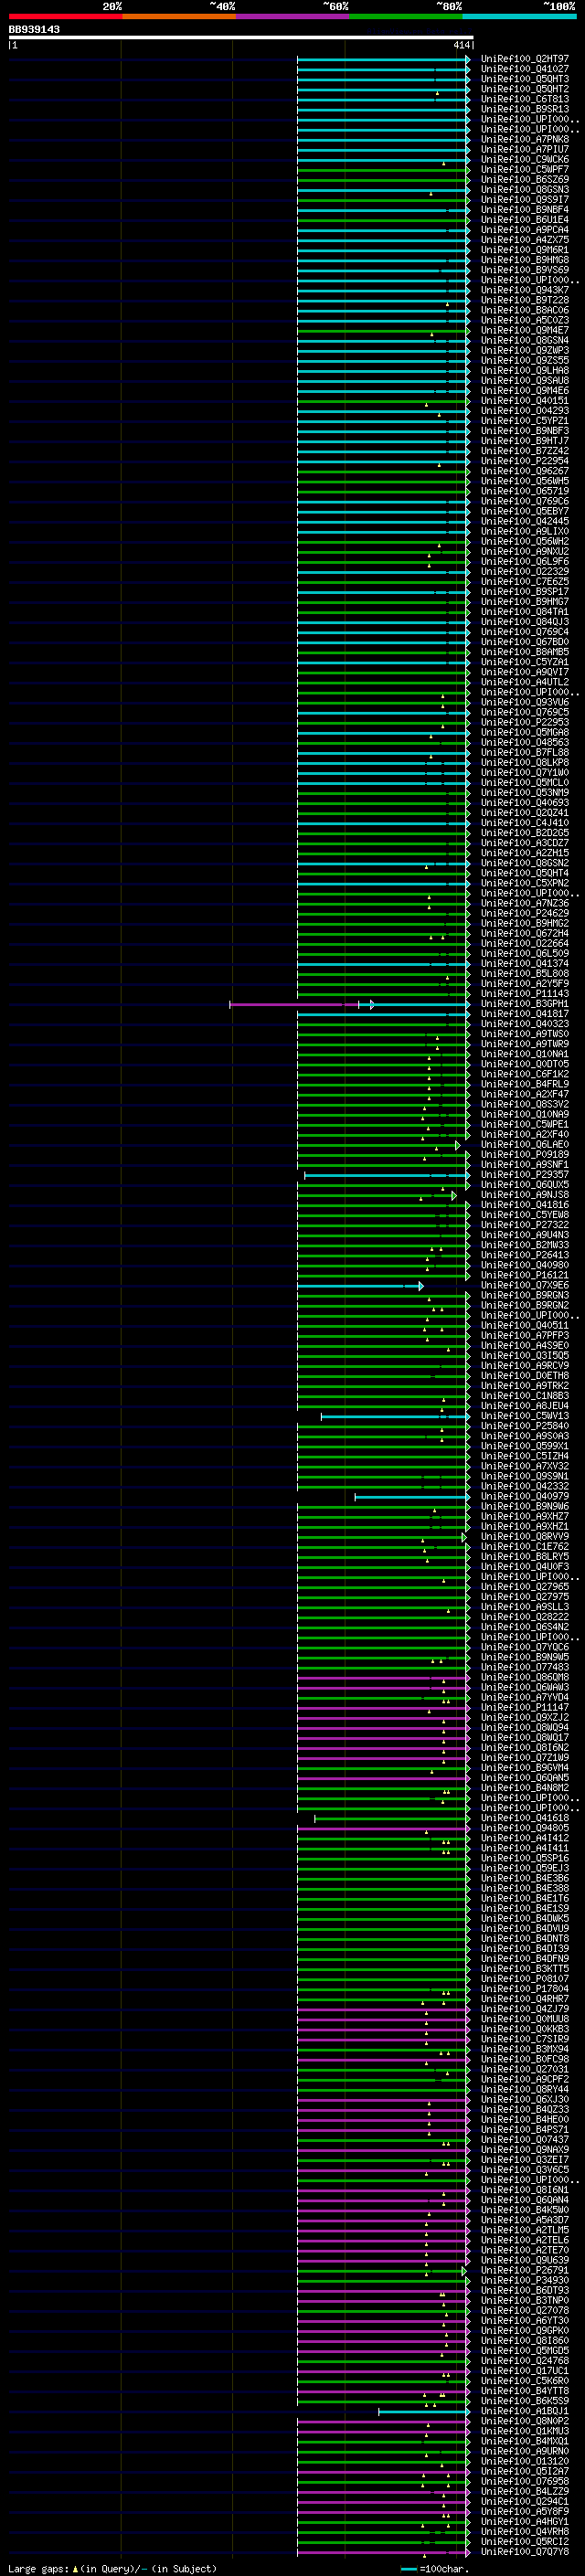Screen dimensions: 585x2576
Task: Click the label UniRef100_B6K5S9
Action: click(x=524, y=2401)
